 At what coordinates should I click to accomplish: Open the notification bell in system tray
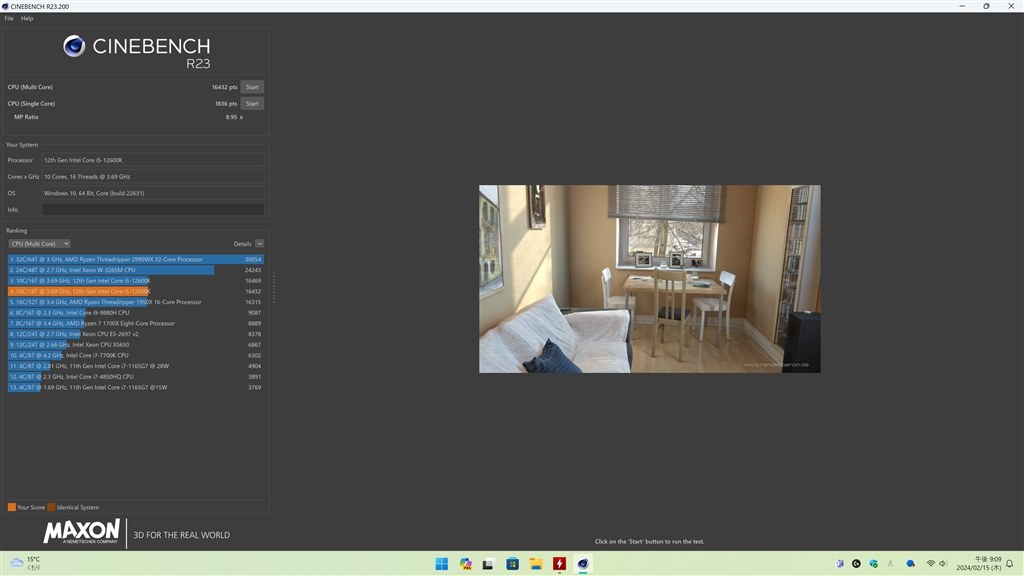coord(1009,564)
